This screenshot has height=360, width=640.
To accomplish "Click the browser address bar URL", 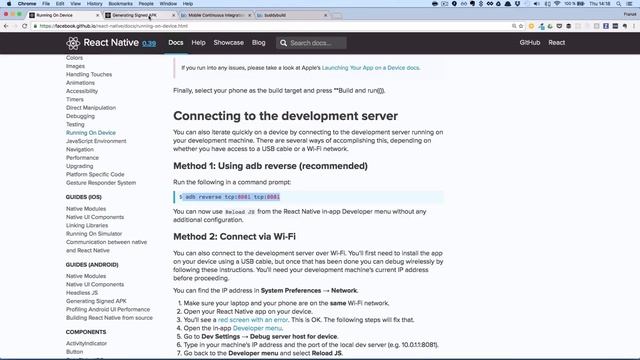I will pos(114,26).
